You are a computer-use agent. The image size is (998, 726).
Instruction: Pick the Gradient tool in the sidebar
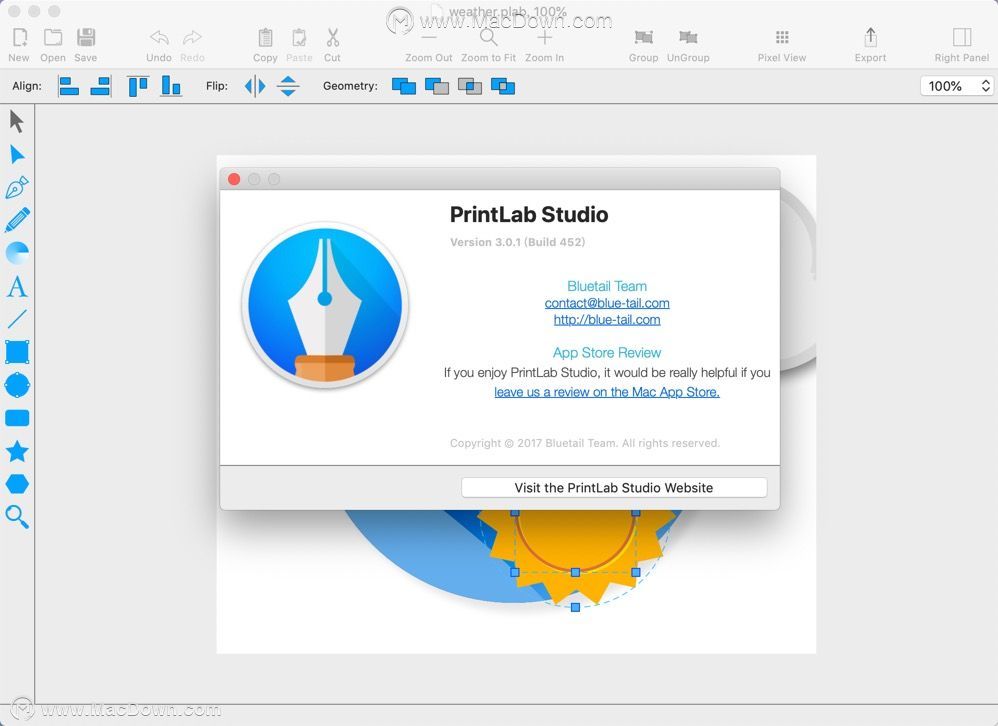(x=17, y=253)
